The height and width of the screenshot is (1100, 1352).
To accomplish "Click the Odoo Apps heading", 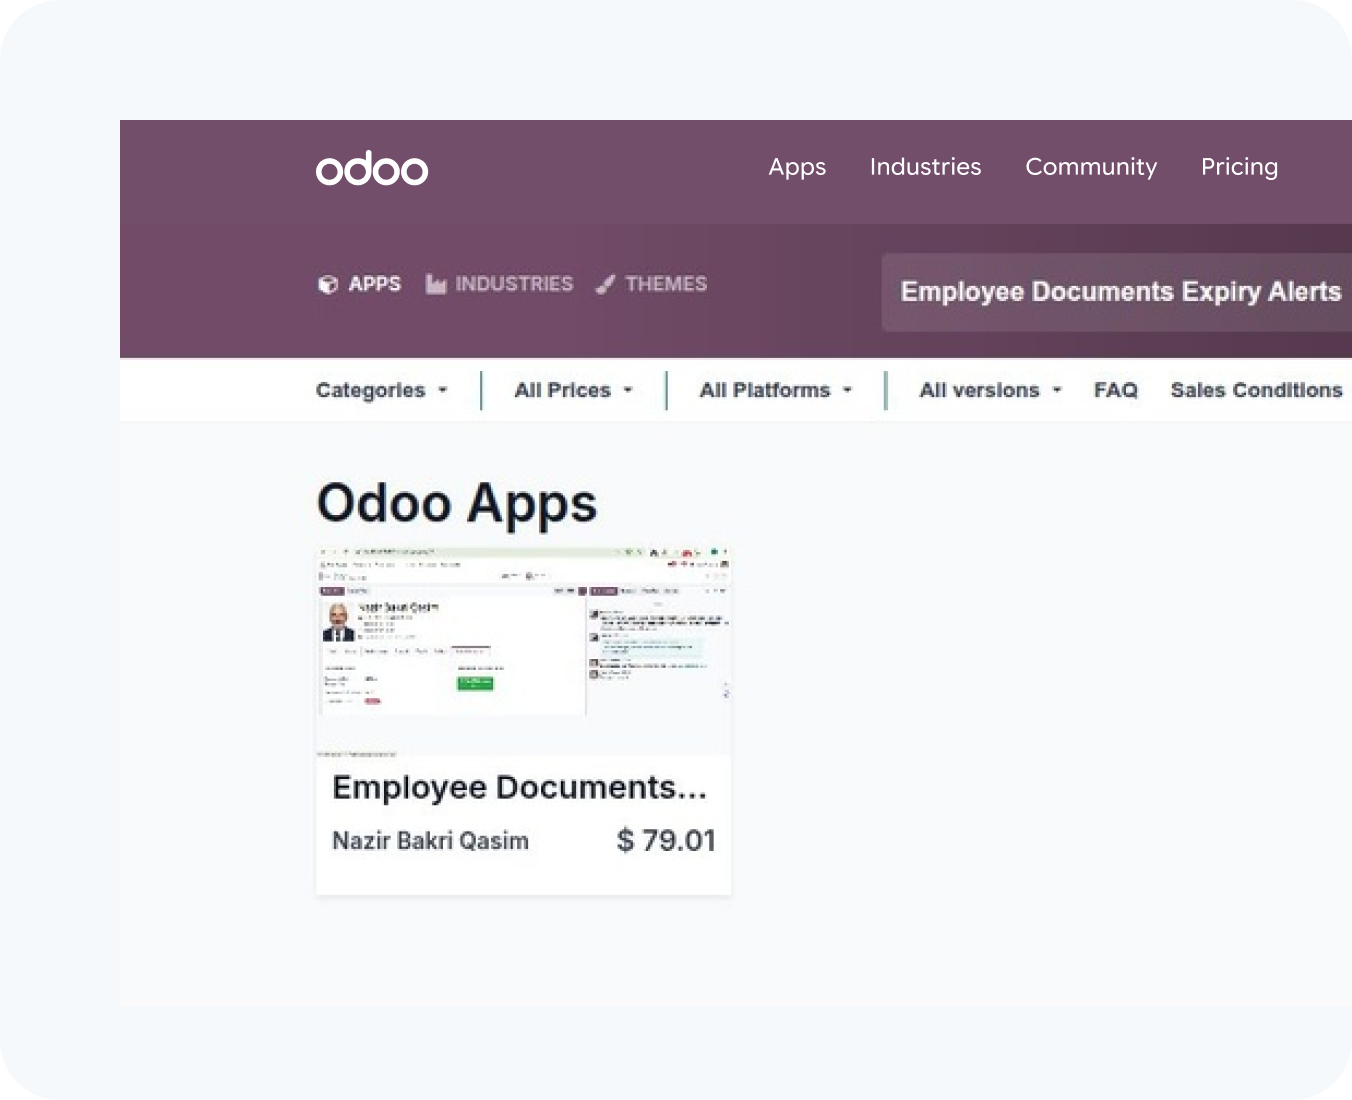I will [x=457, y=503].
